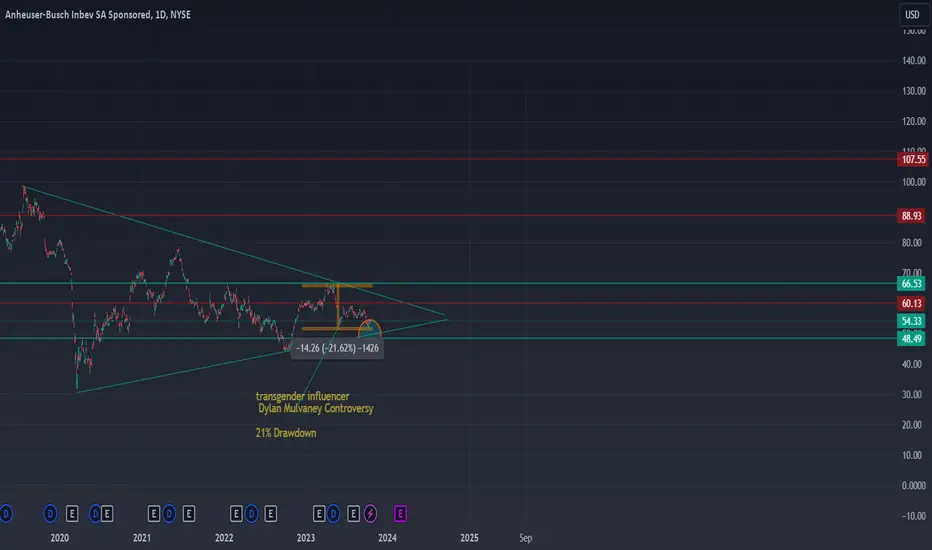The height and width of the screenshot is (550, 932).
Task: Click the 120.00 value on price axis
Action: click(x=914, y=121)
